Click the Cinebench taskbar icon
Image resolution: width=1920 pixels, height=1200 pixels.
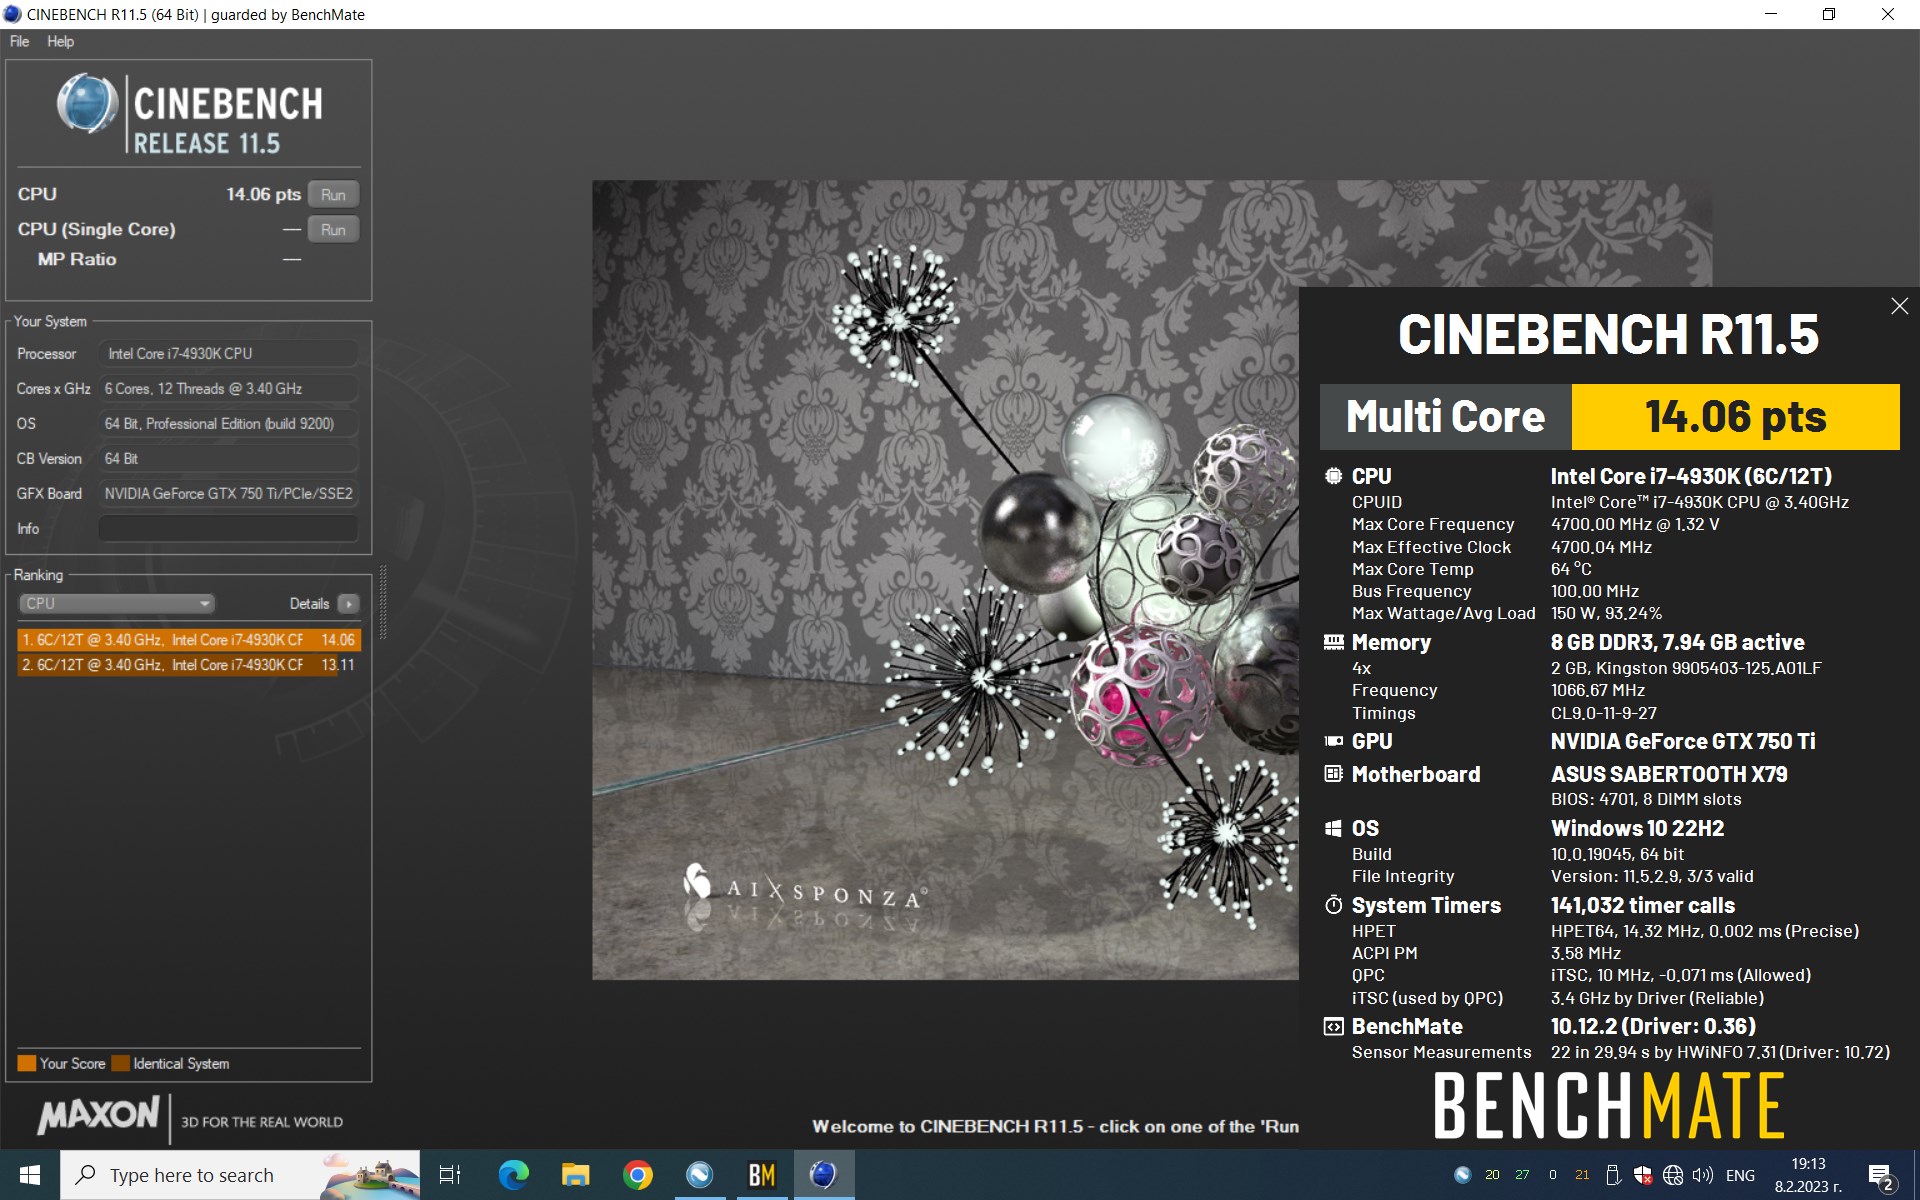pos(823,1175)
